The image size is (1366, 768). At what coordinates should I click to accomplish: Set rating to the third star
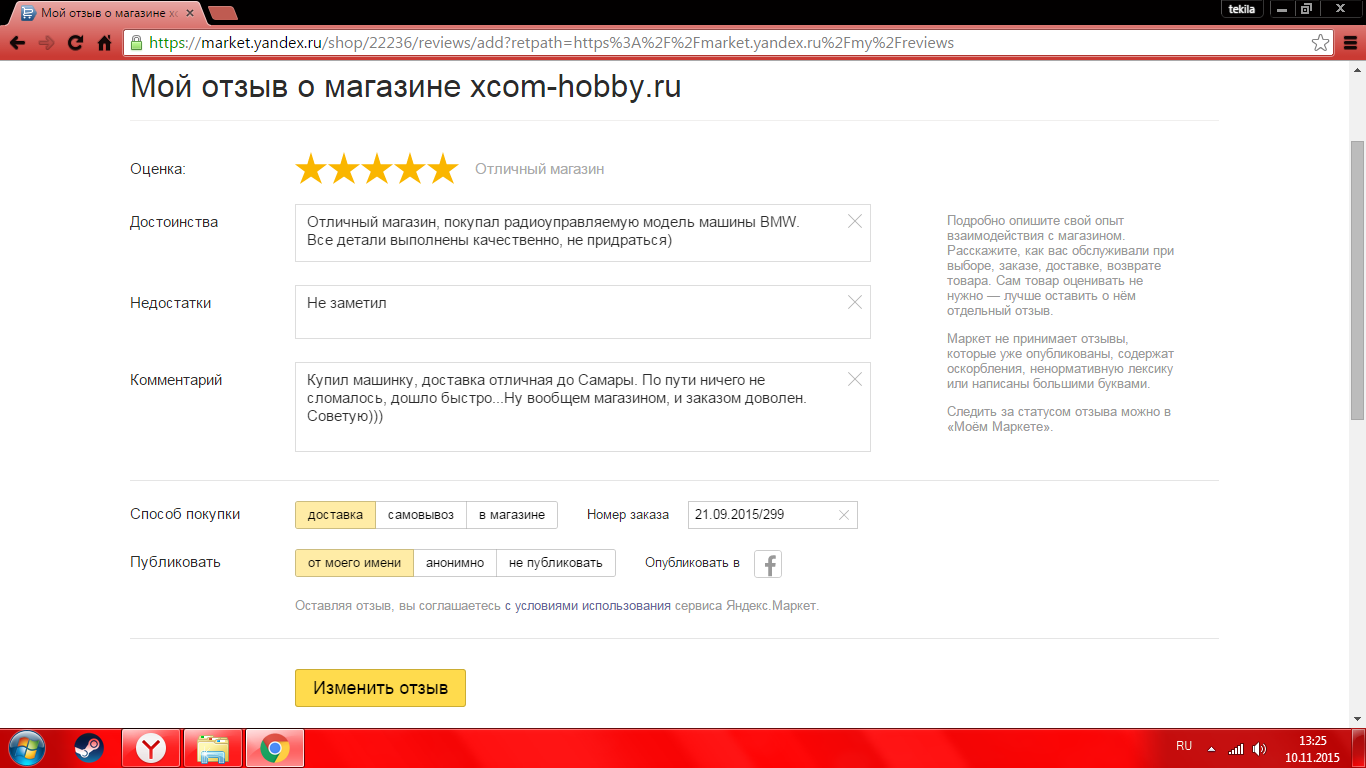point(377,169)
